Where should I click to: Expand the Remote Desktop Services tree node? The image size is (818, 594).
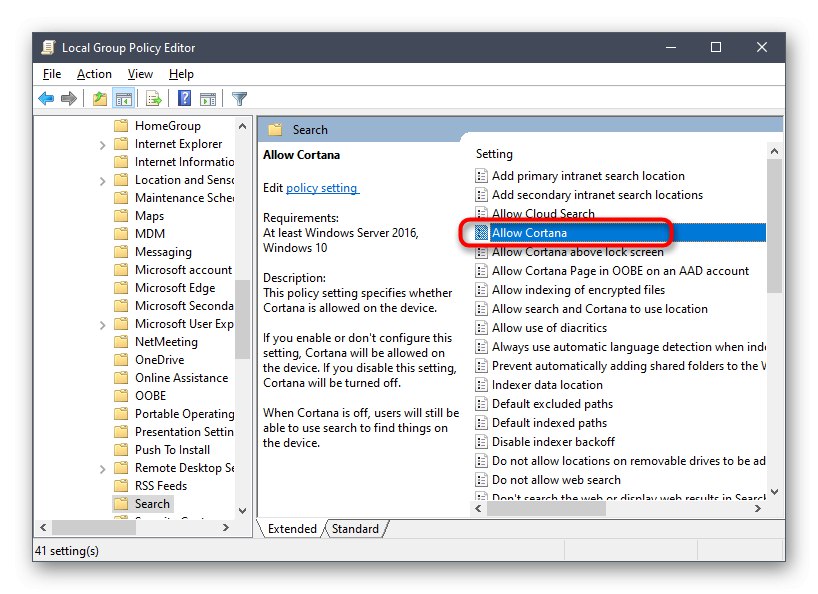click(102, 469)
